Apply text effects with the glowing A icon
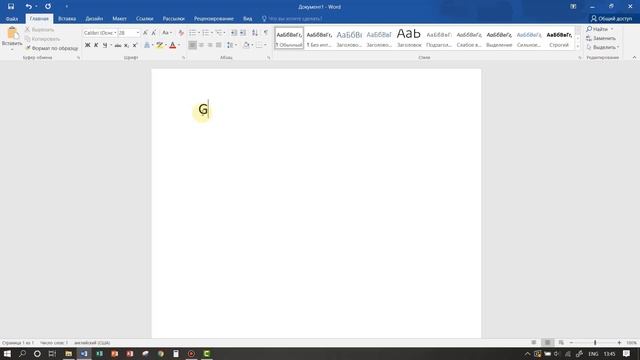Viewport: 640px width, 360px height. tap(147, 45)
